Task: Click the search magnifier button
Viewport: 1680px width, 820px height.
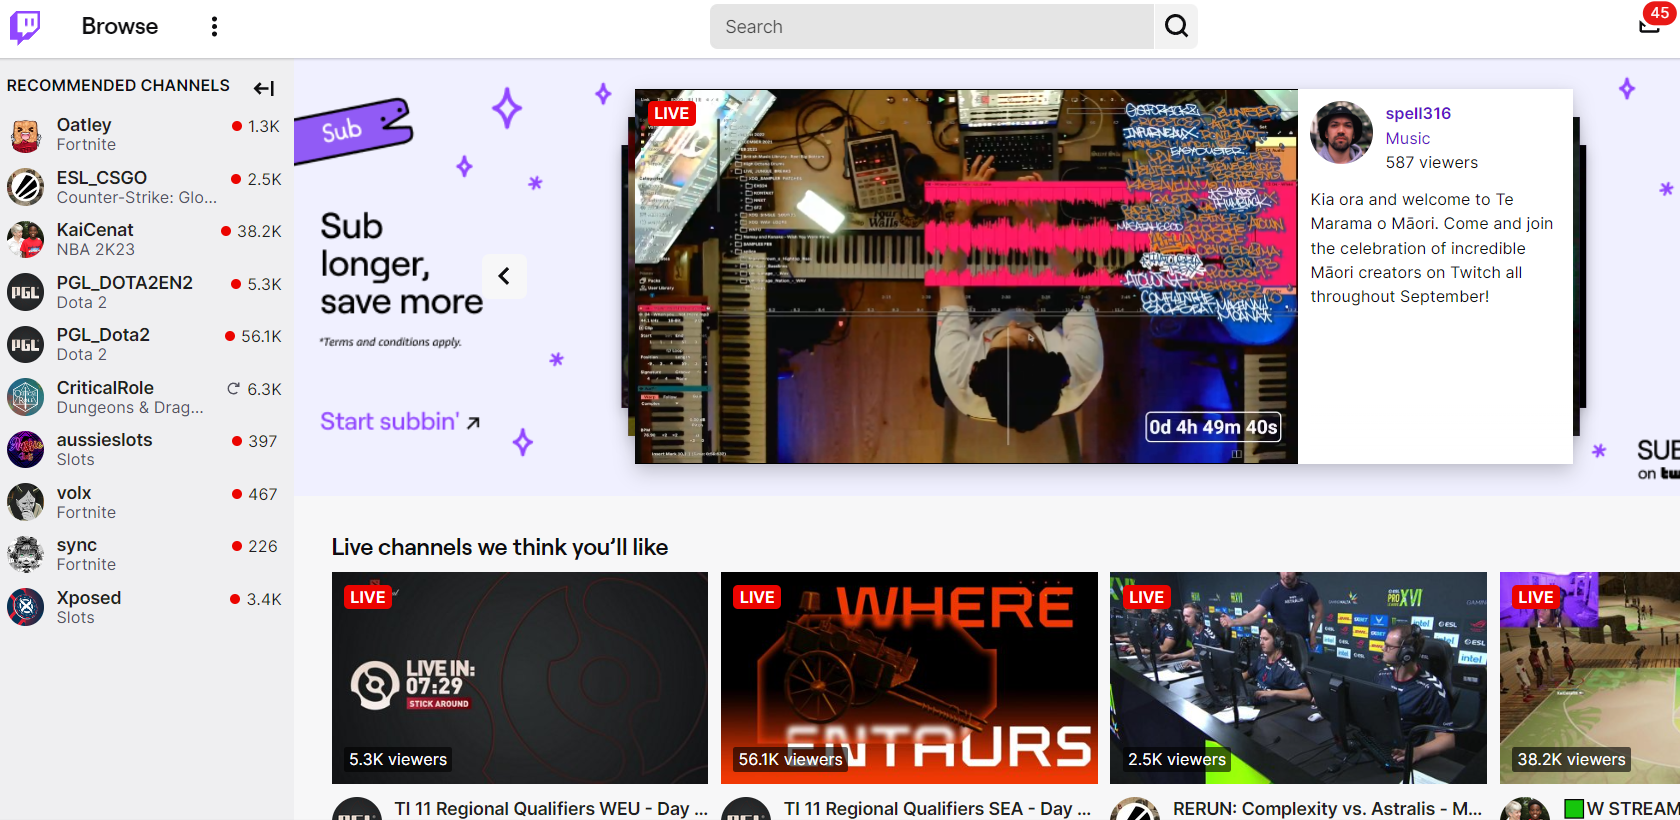Action: point(1176,26)
